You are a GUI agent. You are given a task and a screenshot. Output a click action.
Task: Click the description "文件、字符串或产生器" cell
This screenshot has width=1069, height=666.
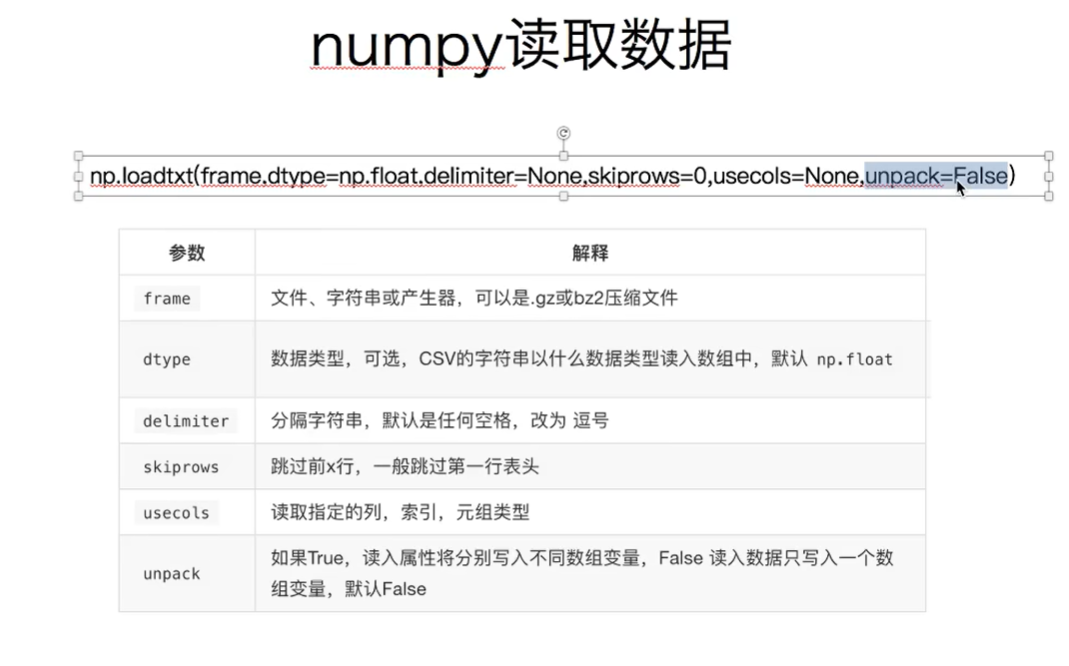tap(590, 298)
